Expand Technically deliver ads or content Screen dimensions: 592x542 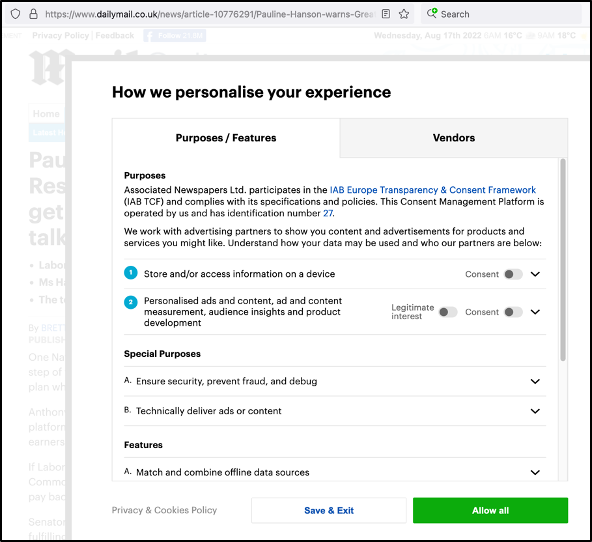tap(535, 411)
